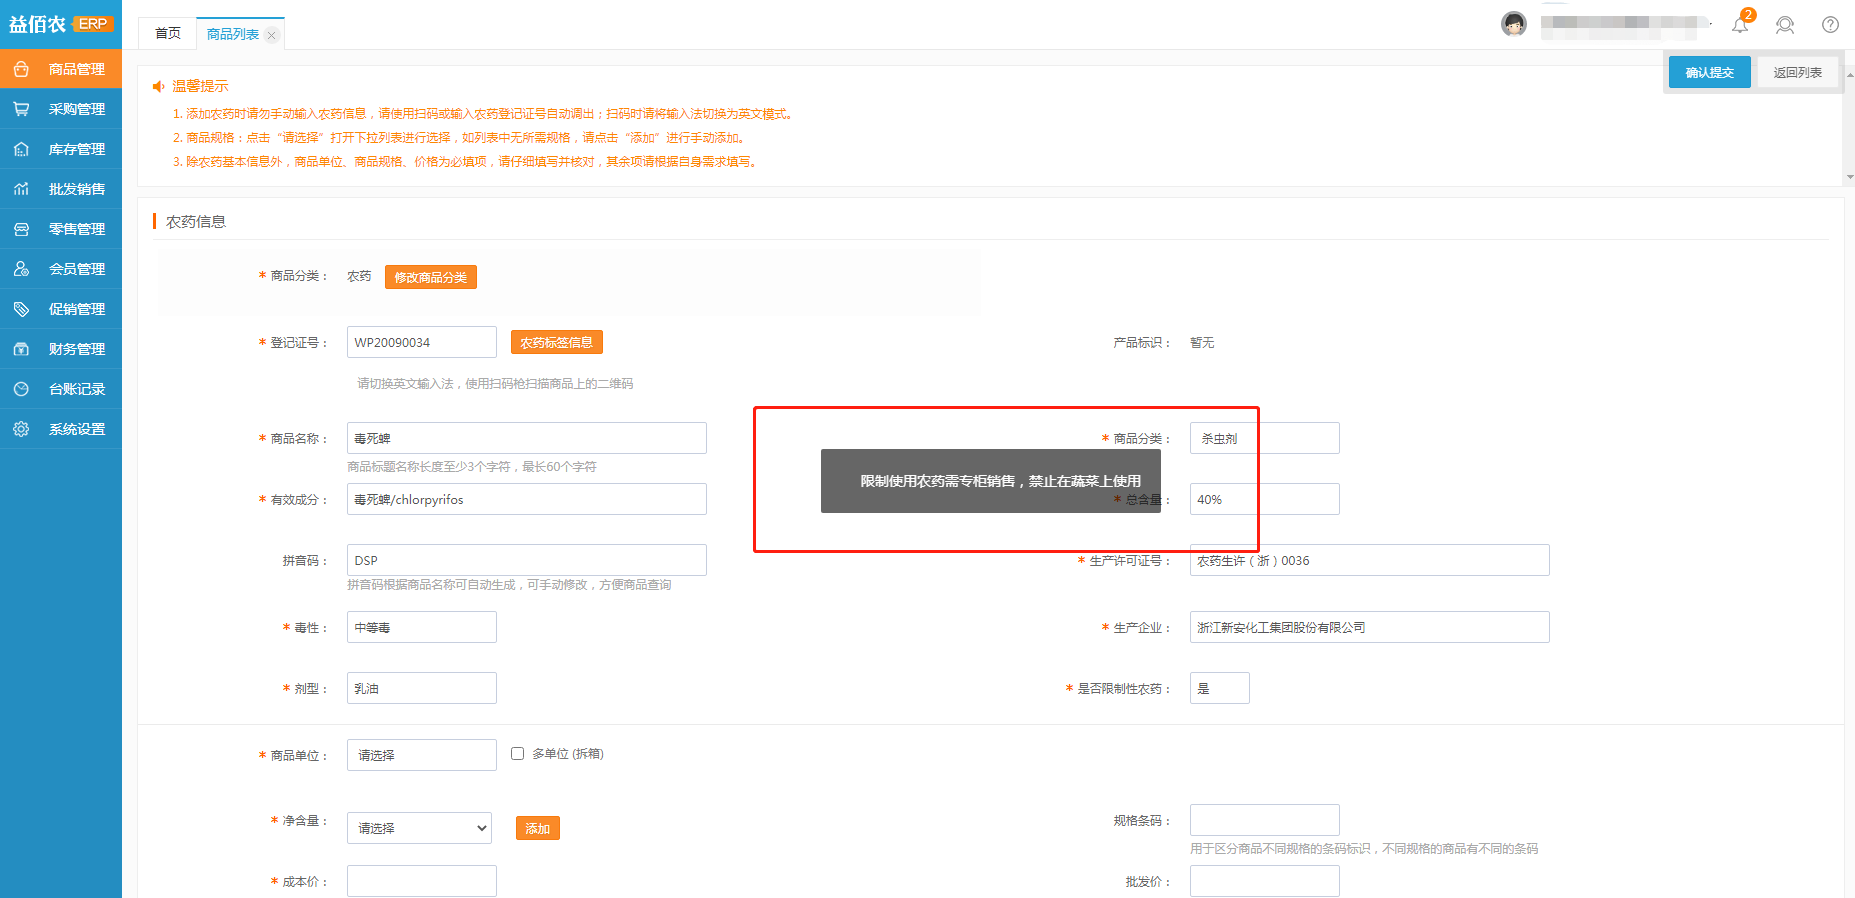The width and height of the screenshot is (1855, 898).
Task: Click the 登记证号 input field
Action: point(421,342)
